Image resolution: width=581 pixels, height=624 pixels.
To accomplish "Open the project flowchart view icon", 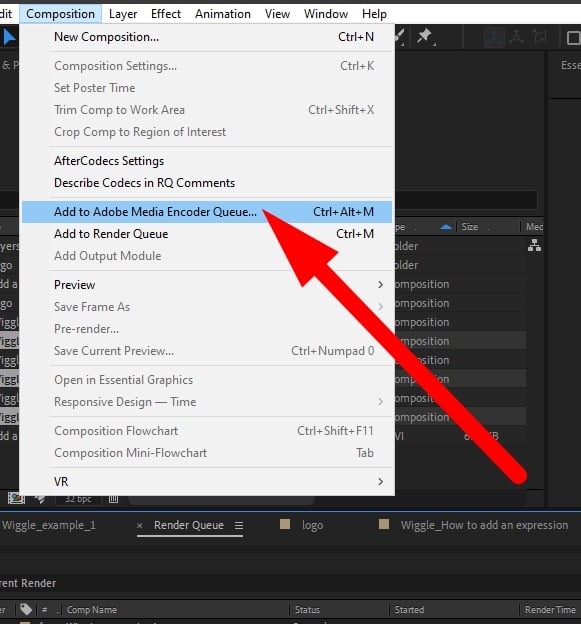I will 534,246.
